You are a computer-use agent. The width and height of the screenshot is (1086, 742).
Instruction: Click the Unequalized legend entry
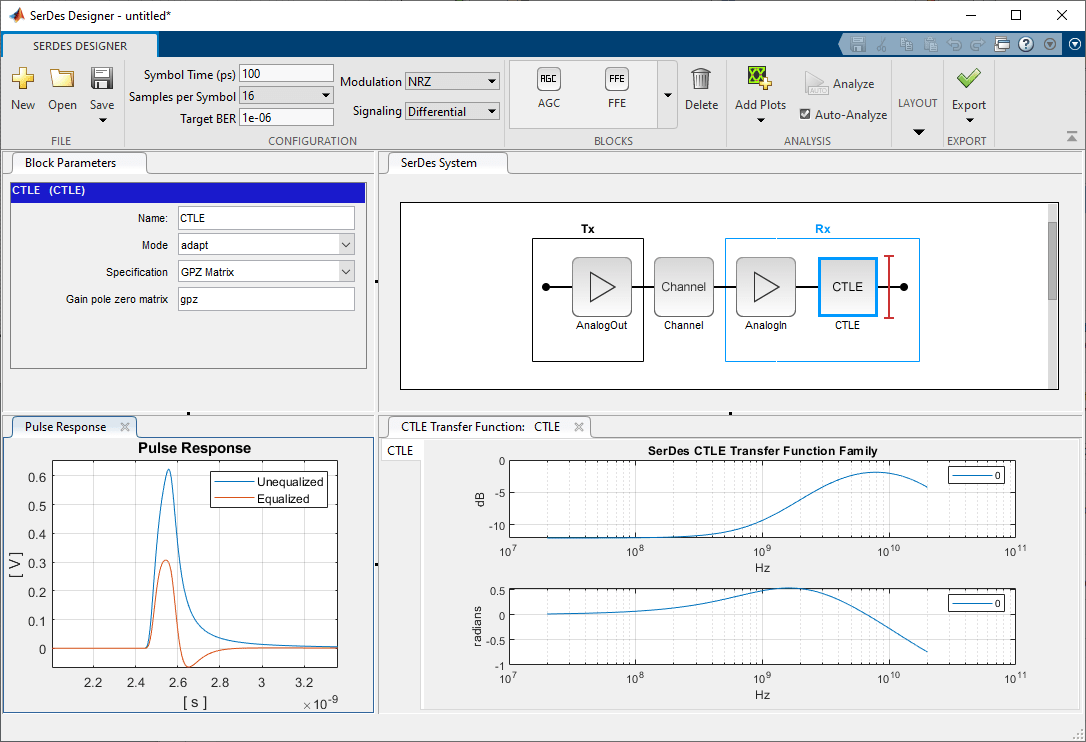(269, 482)
